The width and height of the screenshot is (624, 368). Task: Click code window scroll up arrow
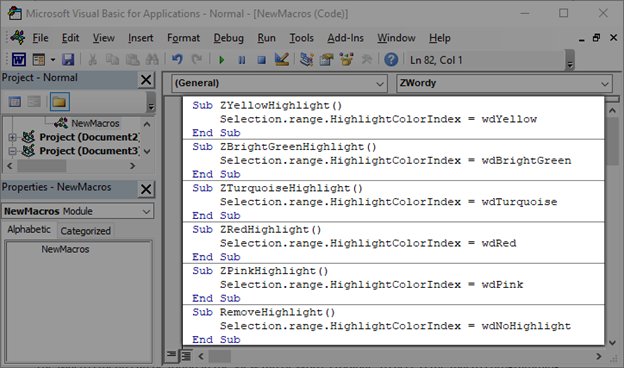[x=612, y=111]
